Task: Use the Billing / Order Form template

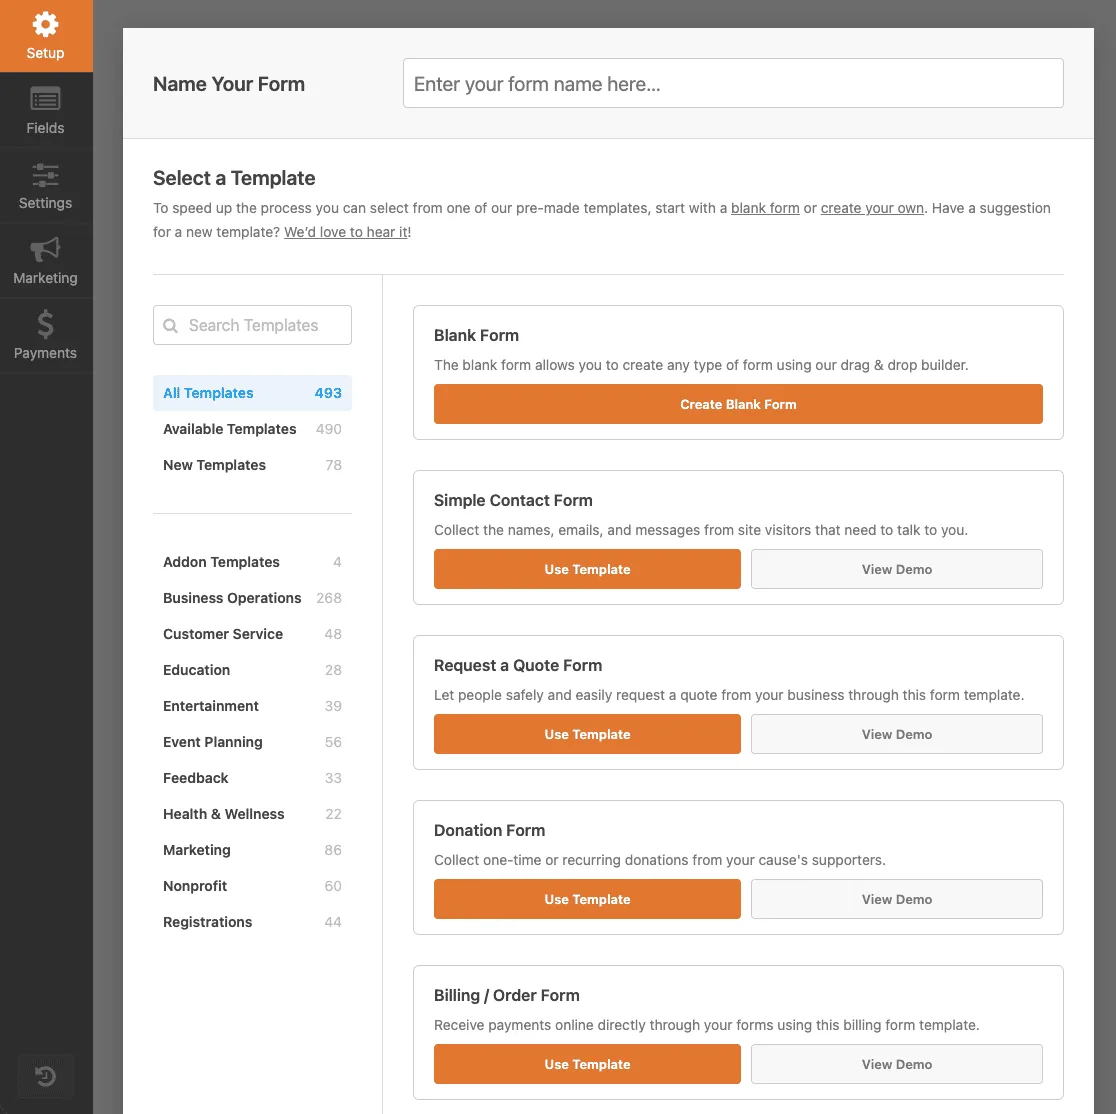Action: click(587, 1065)
